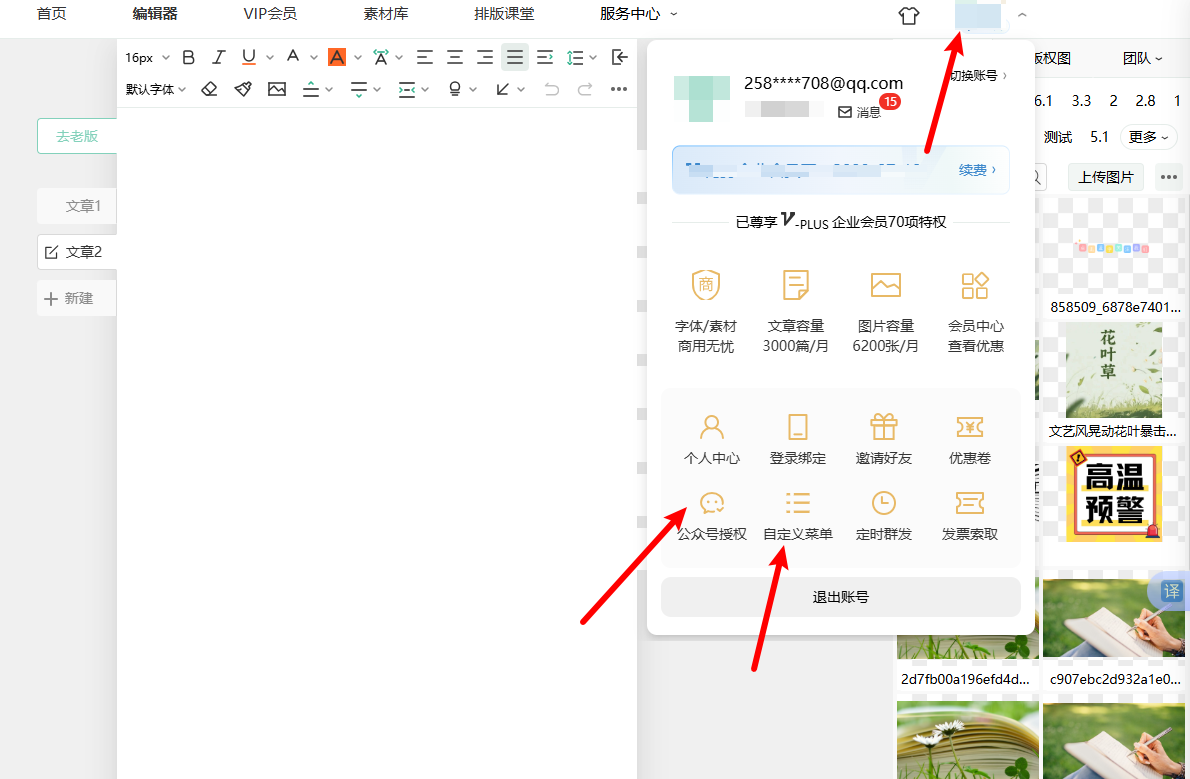The height and width of the screenshot is (779, 1190).
Task: Go to 排版课堂 in top navigation
Action: click(503, 15)
